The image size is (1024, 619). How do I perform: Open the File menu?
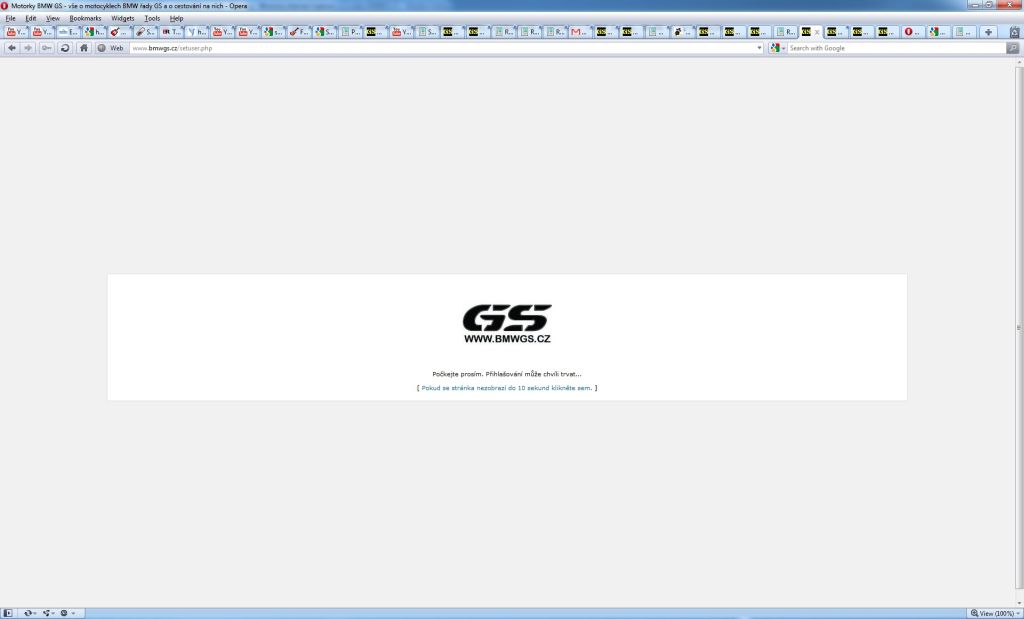[10, 18]
